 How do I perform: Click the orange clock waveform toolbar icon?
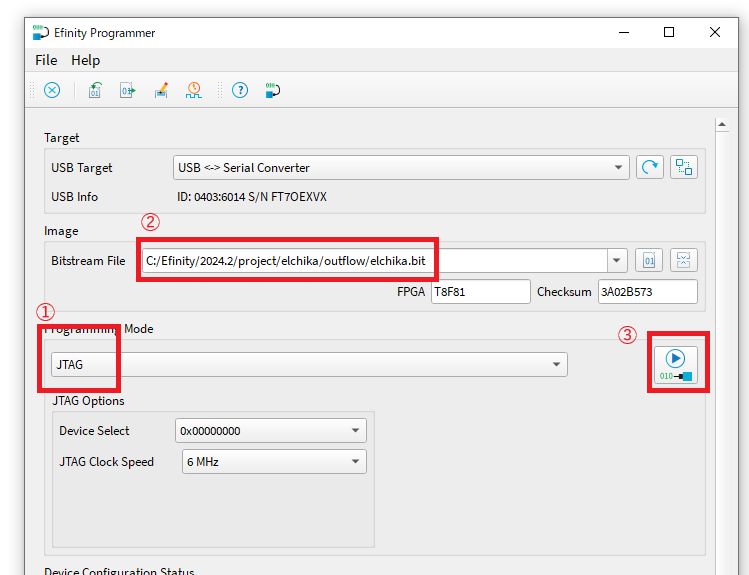pos(193,90)
